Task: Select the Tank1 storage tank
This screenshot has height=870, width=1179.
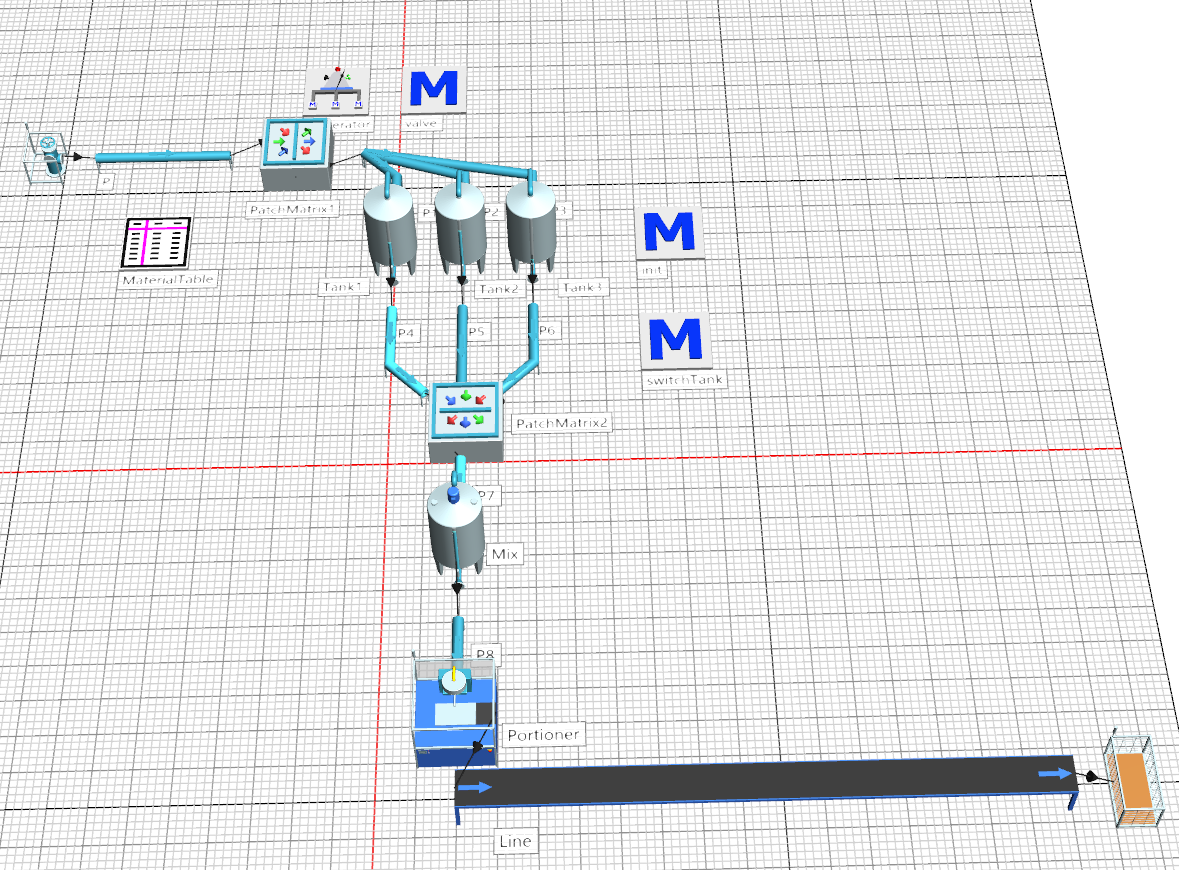Action: pyautogui.click(x=389, y=230)
